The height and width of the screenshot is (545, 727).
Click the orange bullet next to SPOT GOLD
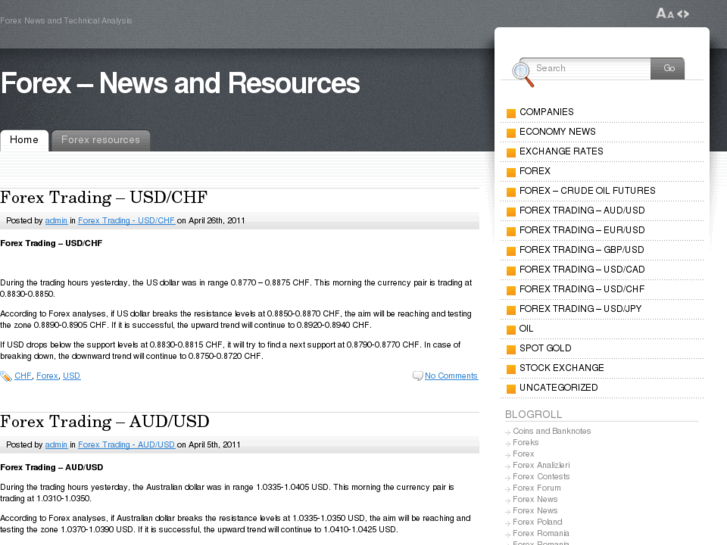pyautogui.click(x=511, y=349)
